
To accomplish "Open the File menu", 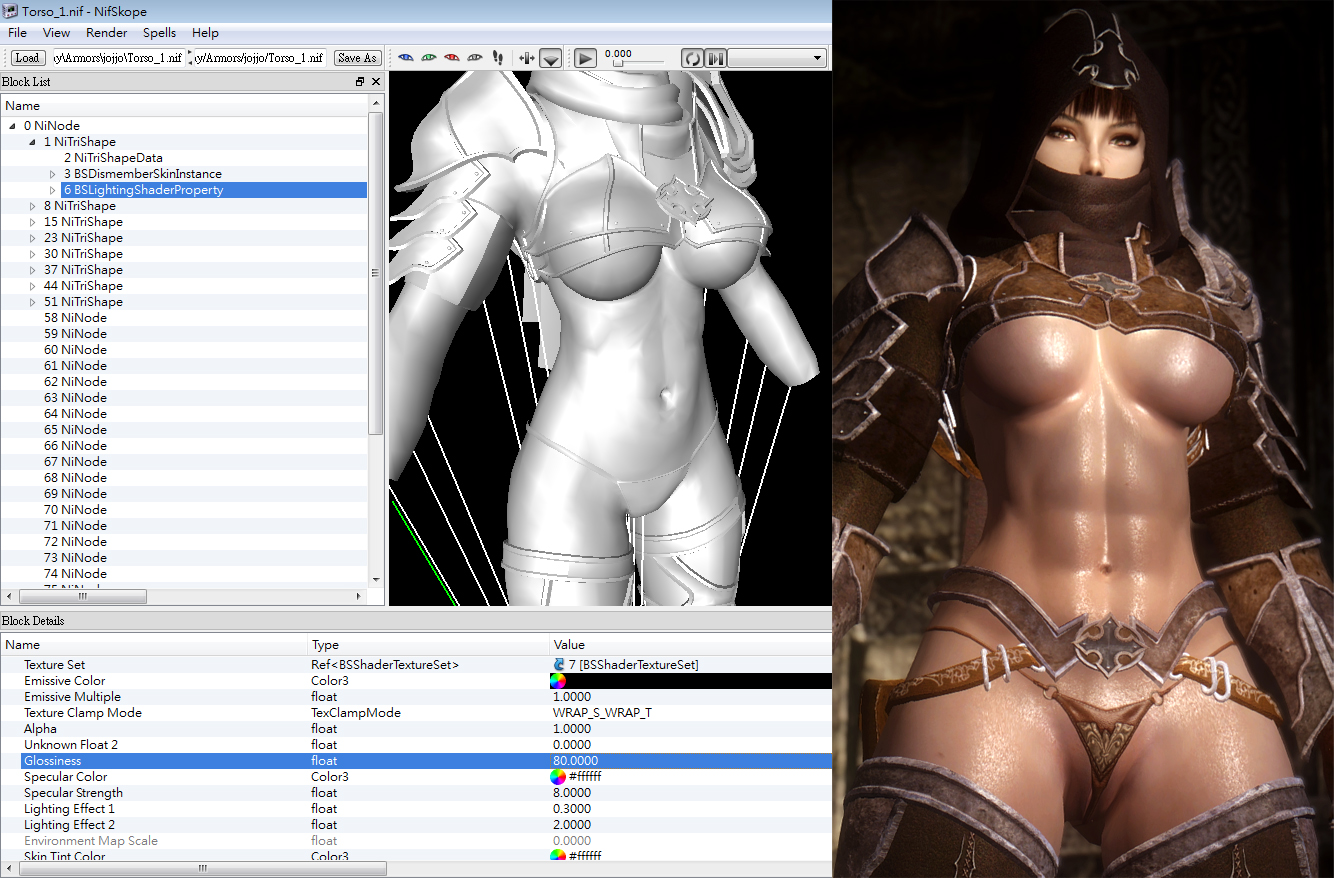I will tap(17, 33).
